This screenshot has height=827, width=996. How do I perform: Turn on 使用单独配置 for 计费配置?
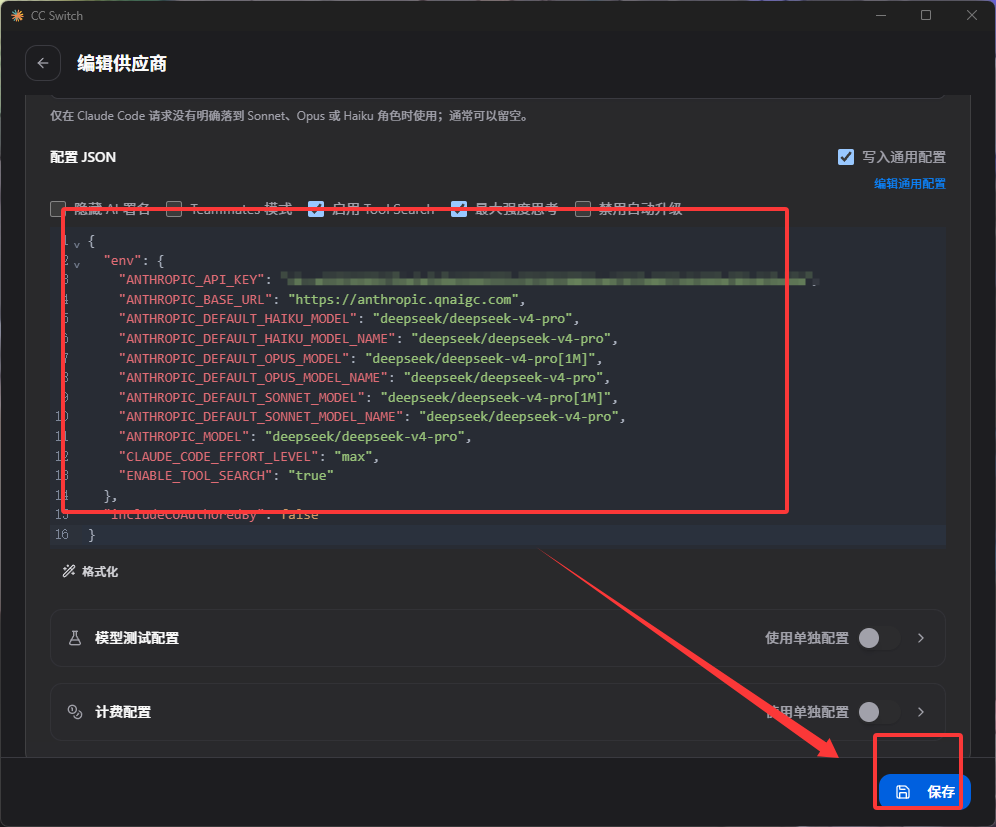tap(879, 712)
